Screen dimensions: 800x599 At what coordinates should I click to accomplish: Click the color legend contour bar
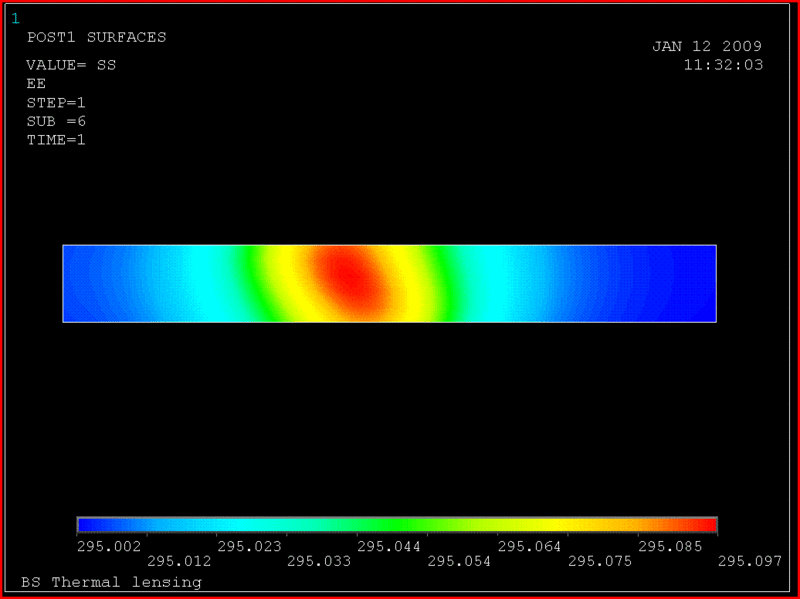[397, 525]
